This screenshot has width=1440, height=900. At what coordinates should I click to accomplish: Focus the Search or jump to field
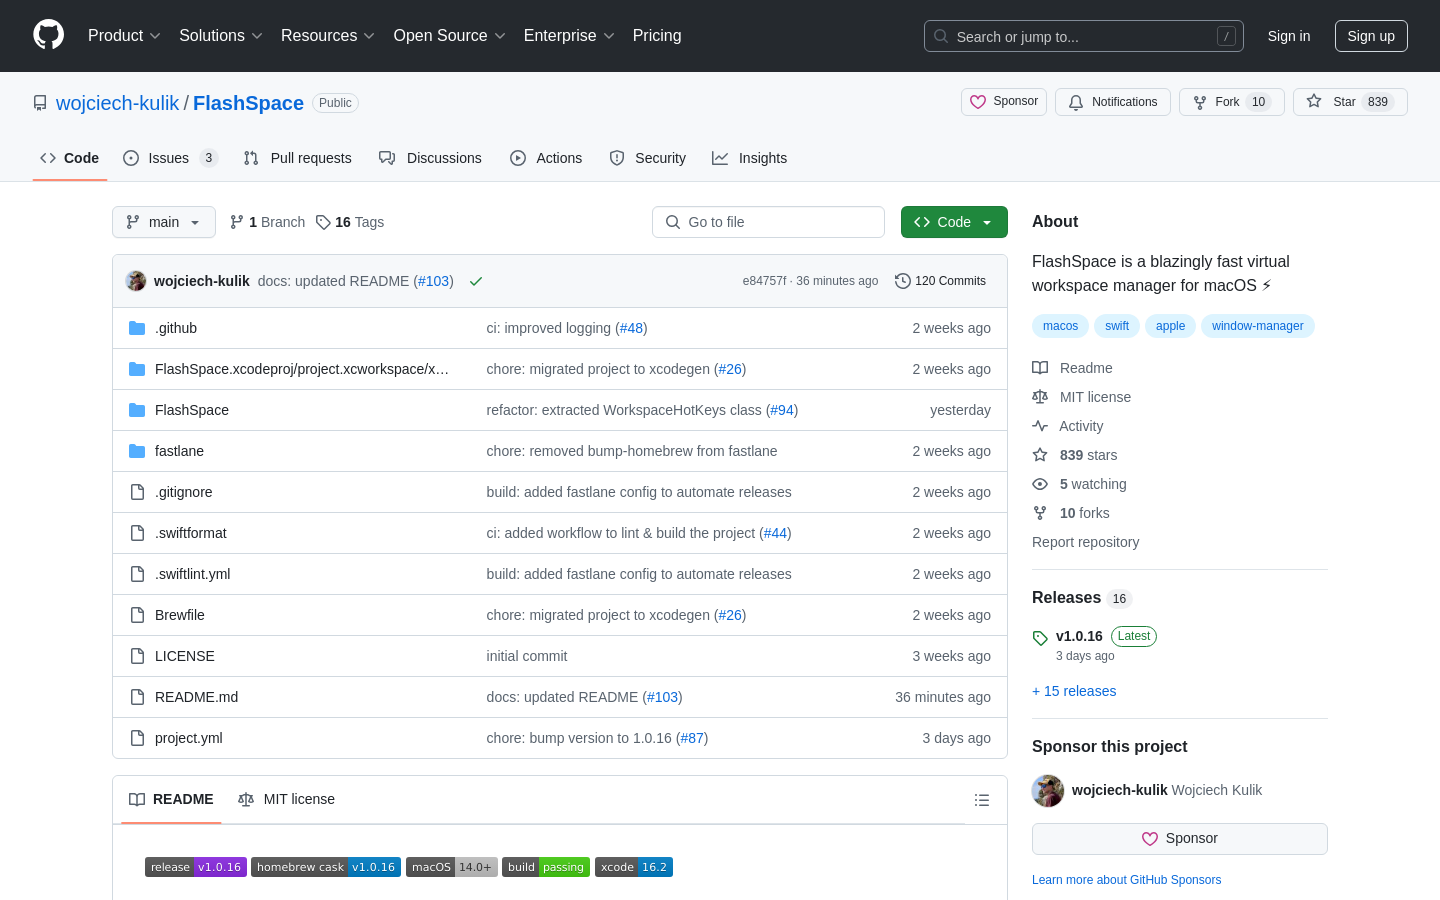[x=1084, y=36]
